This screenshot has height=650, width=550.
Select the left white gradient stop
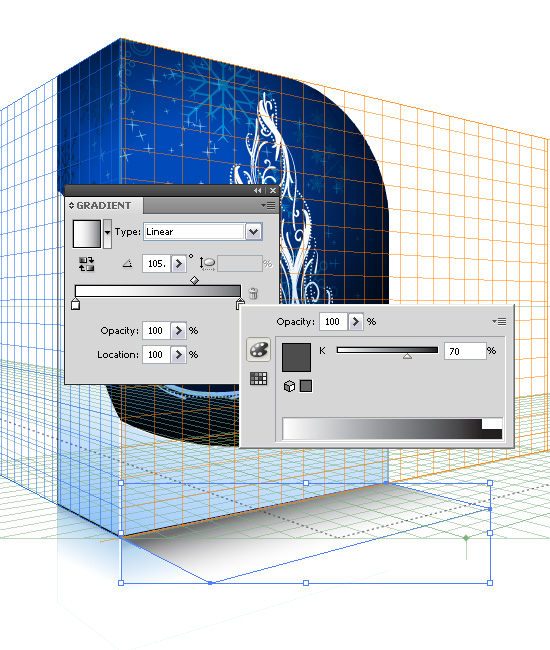coord(75,303)
